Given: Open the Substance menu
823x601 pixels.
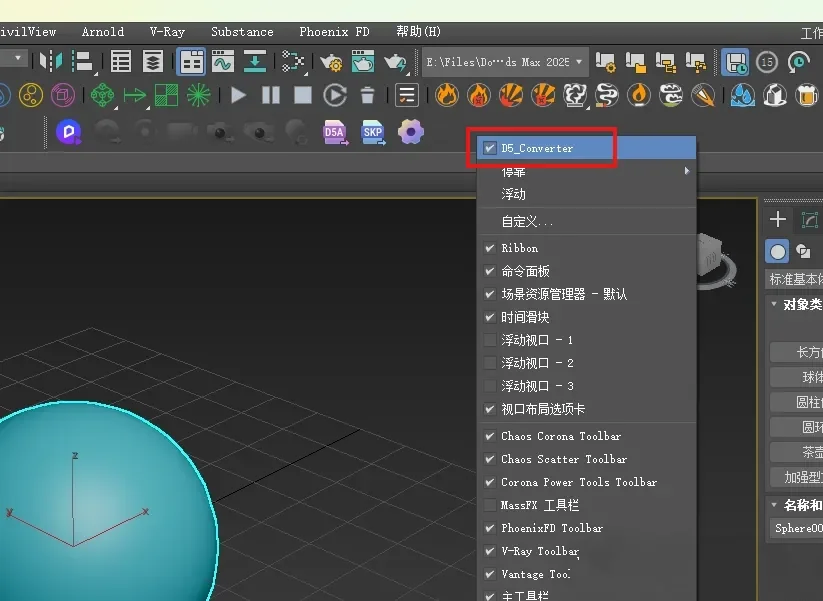Looking at the screenshot, I should (242, 32).
